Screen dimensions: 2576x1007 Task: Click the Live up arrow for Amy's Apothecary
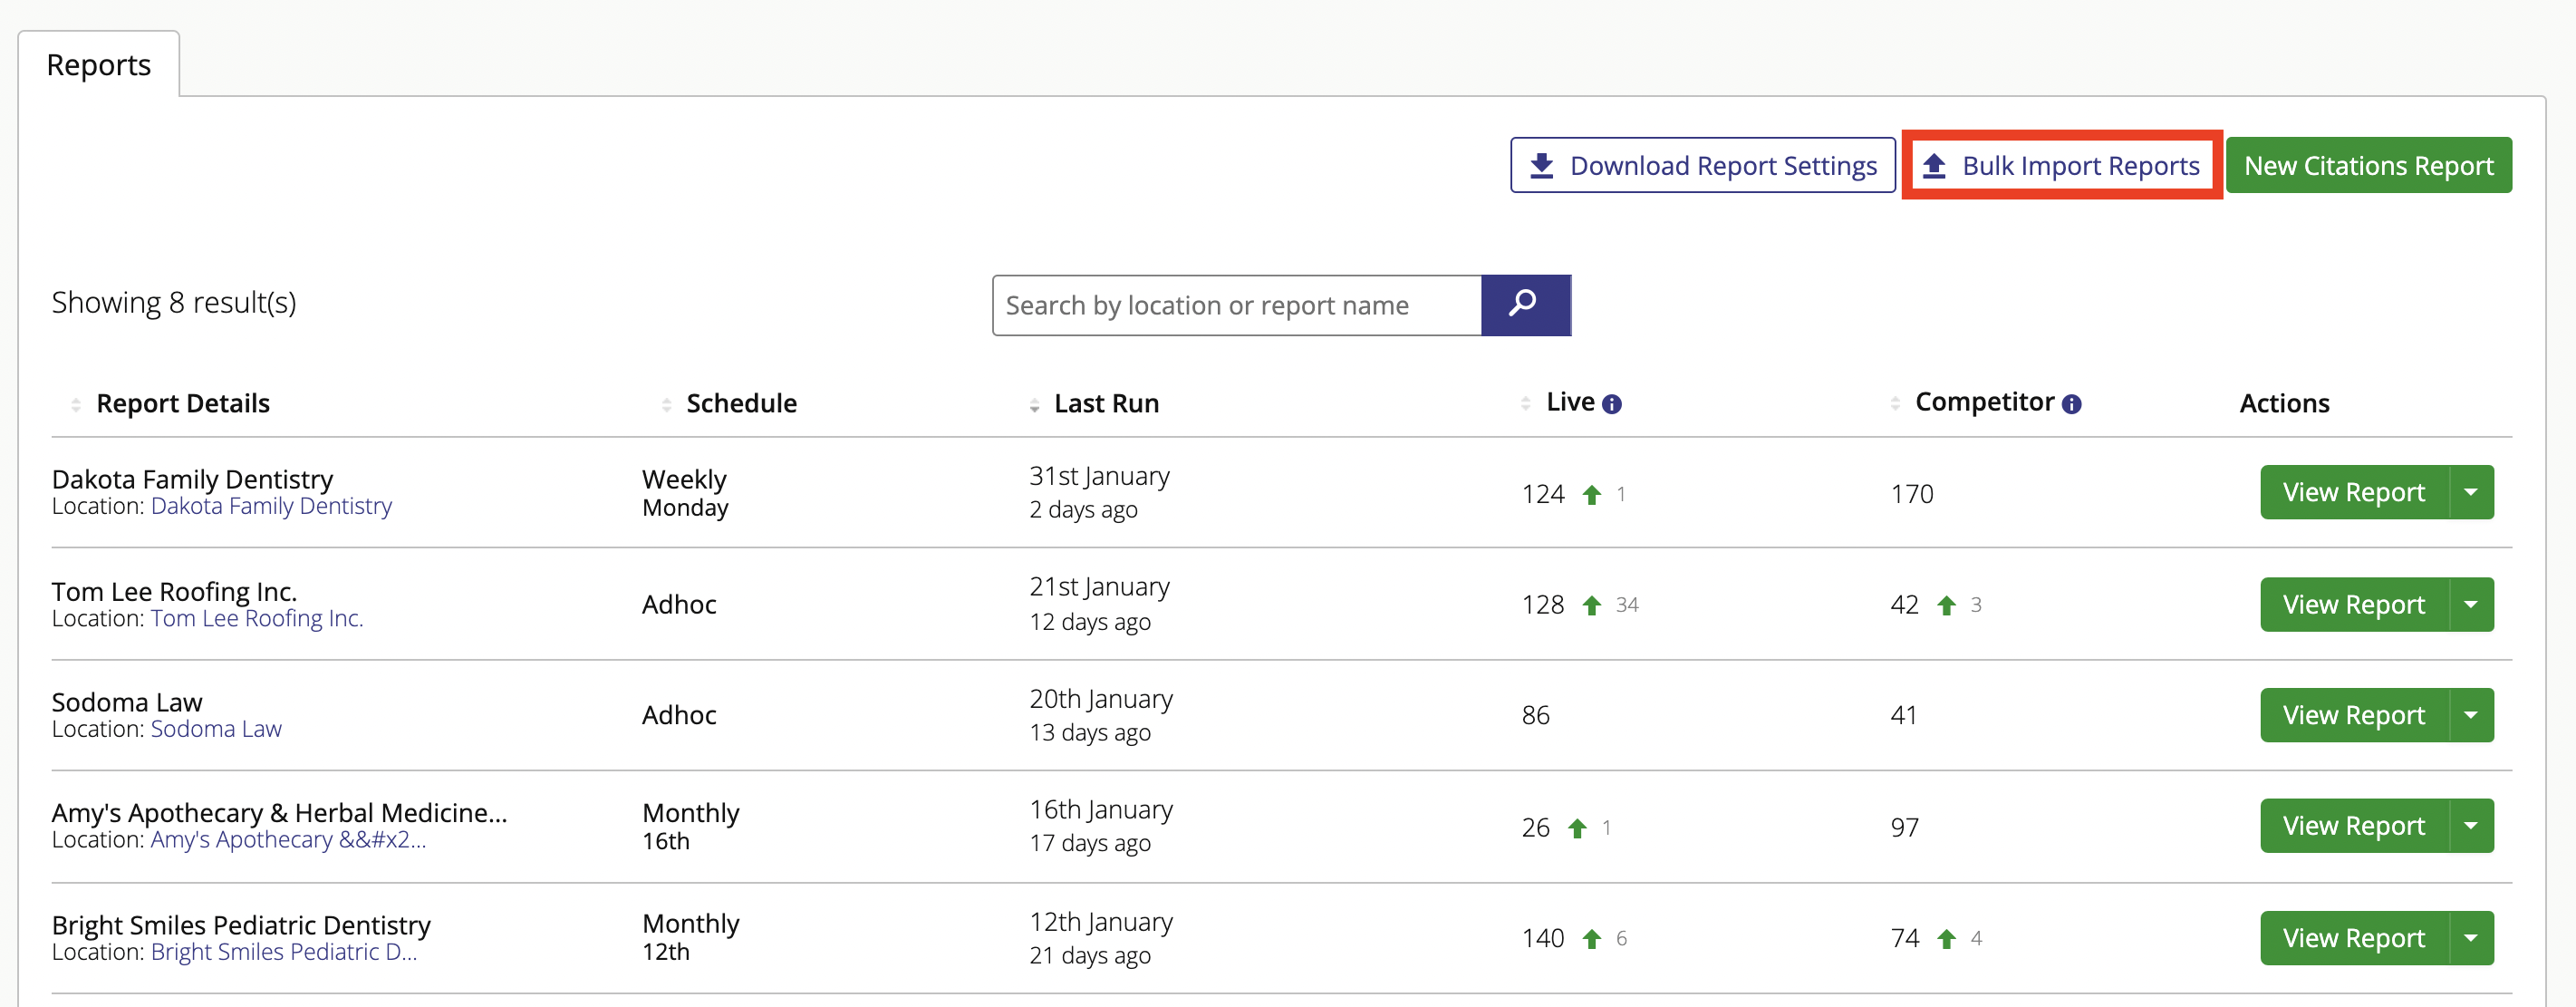[1577, 828]
